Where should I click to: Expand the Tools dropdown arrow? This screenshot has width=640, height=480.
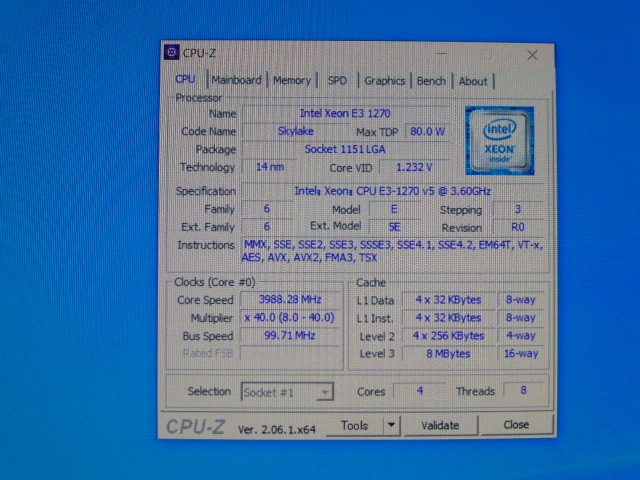391,425
